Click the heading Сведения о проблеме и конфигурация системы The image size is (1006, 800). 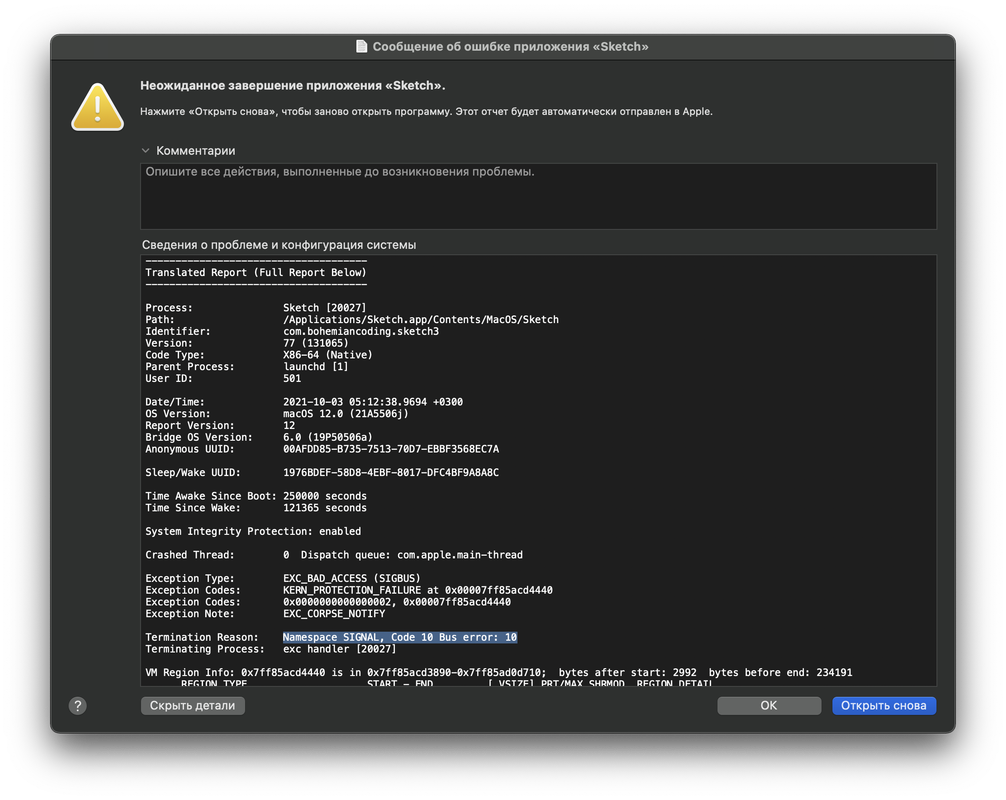[x=279, y=245]
